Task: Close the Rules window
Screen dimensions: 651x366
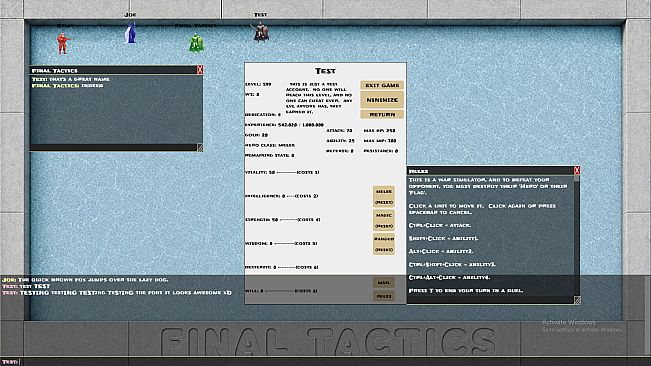Action: click(577, 171)
